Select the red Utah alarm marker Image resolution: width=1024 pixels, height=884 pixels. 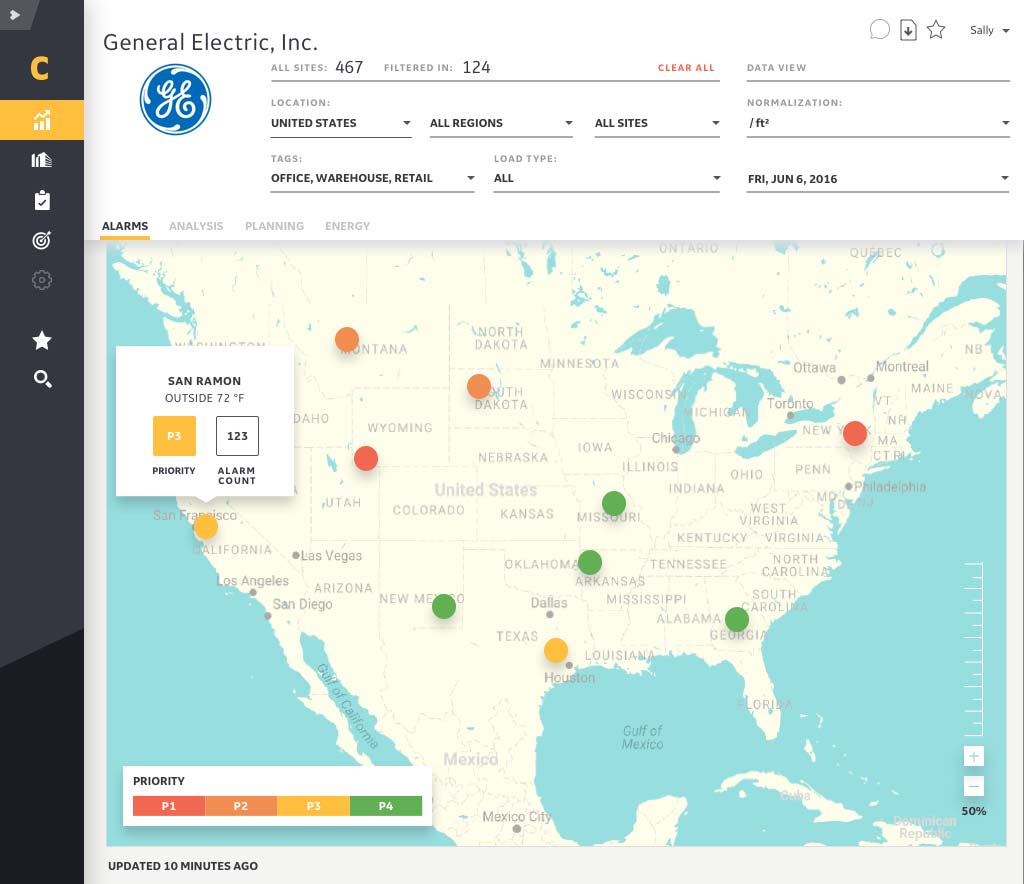366,458
